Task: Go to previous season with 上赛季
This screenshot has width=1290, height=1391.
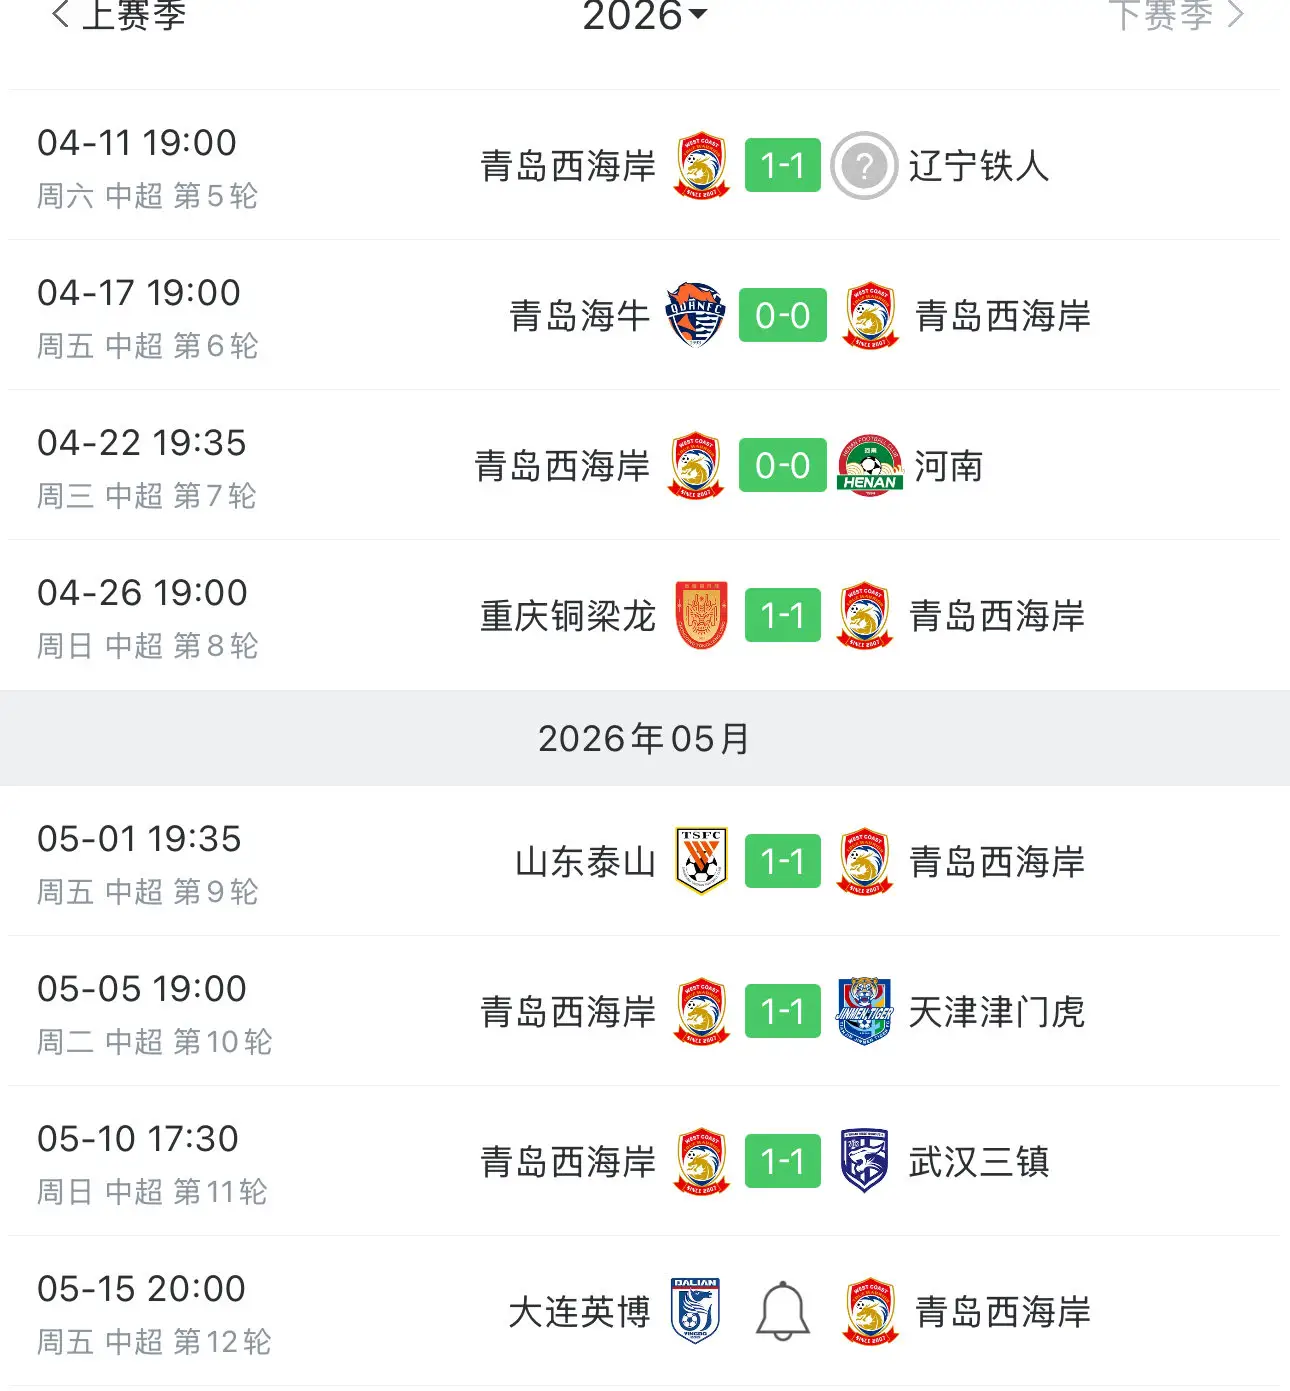Action: coord(118,15)
